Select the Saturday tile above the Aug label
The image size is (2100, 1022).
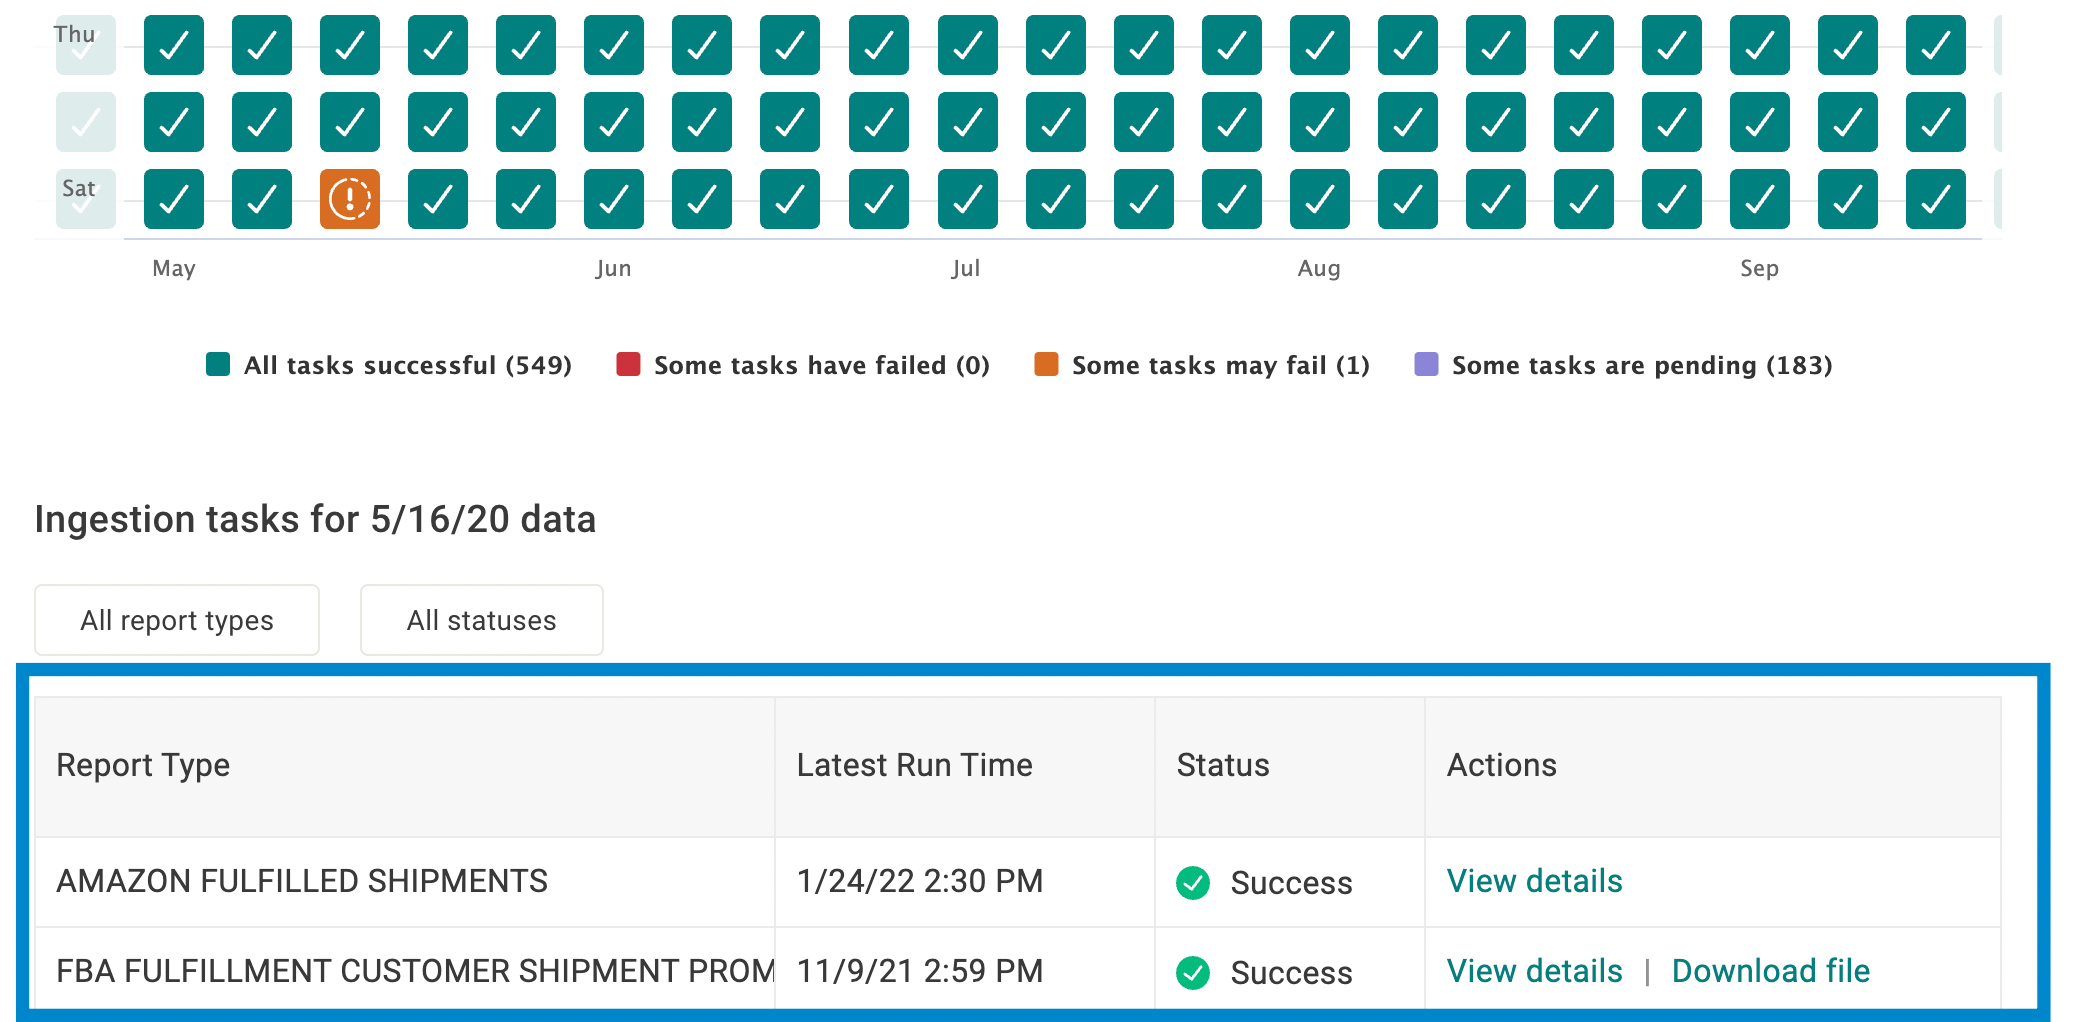1320,199
